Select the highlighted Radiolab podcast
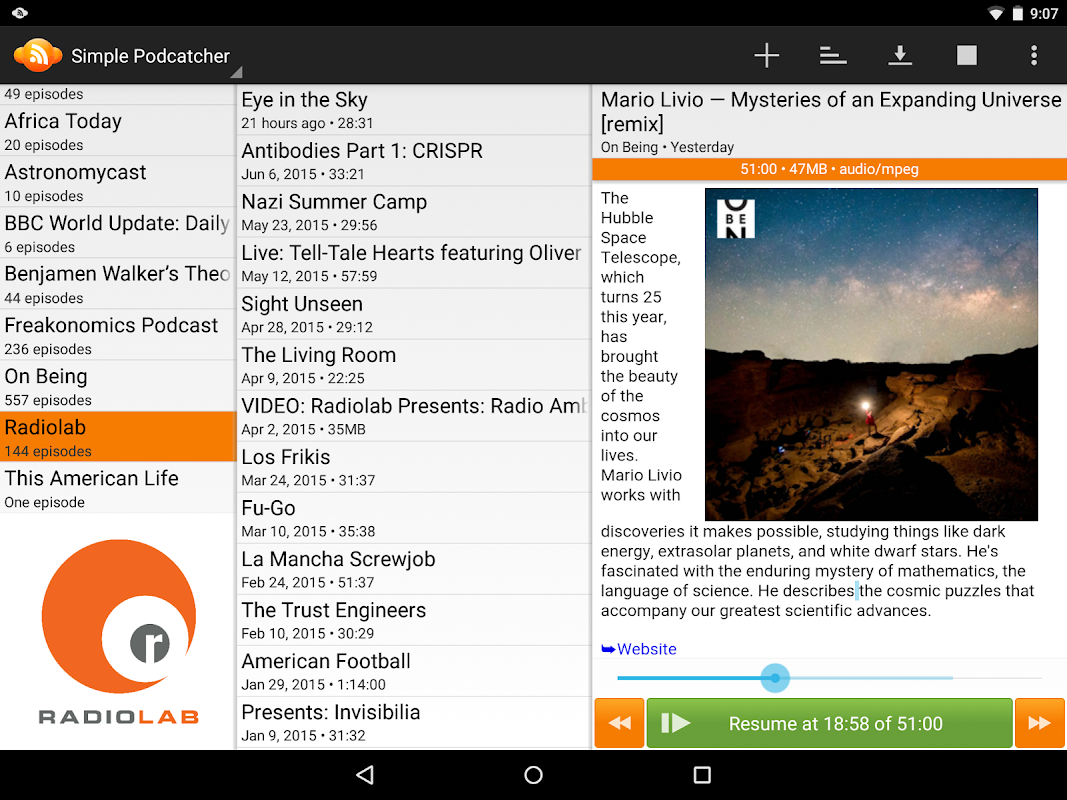This screenshot has width=1067, height=800. (117, 437)
